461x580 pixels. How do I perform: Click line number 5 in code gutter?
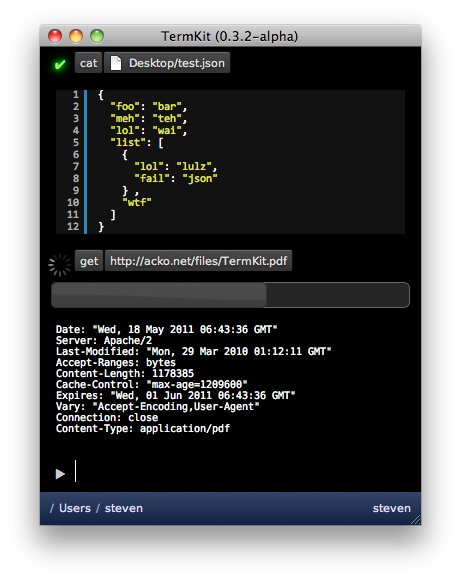click(x=76, y=142)
